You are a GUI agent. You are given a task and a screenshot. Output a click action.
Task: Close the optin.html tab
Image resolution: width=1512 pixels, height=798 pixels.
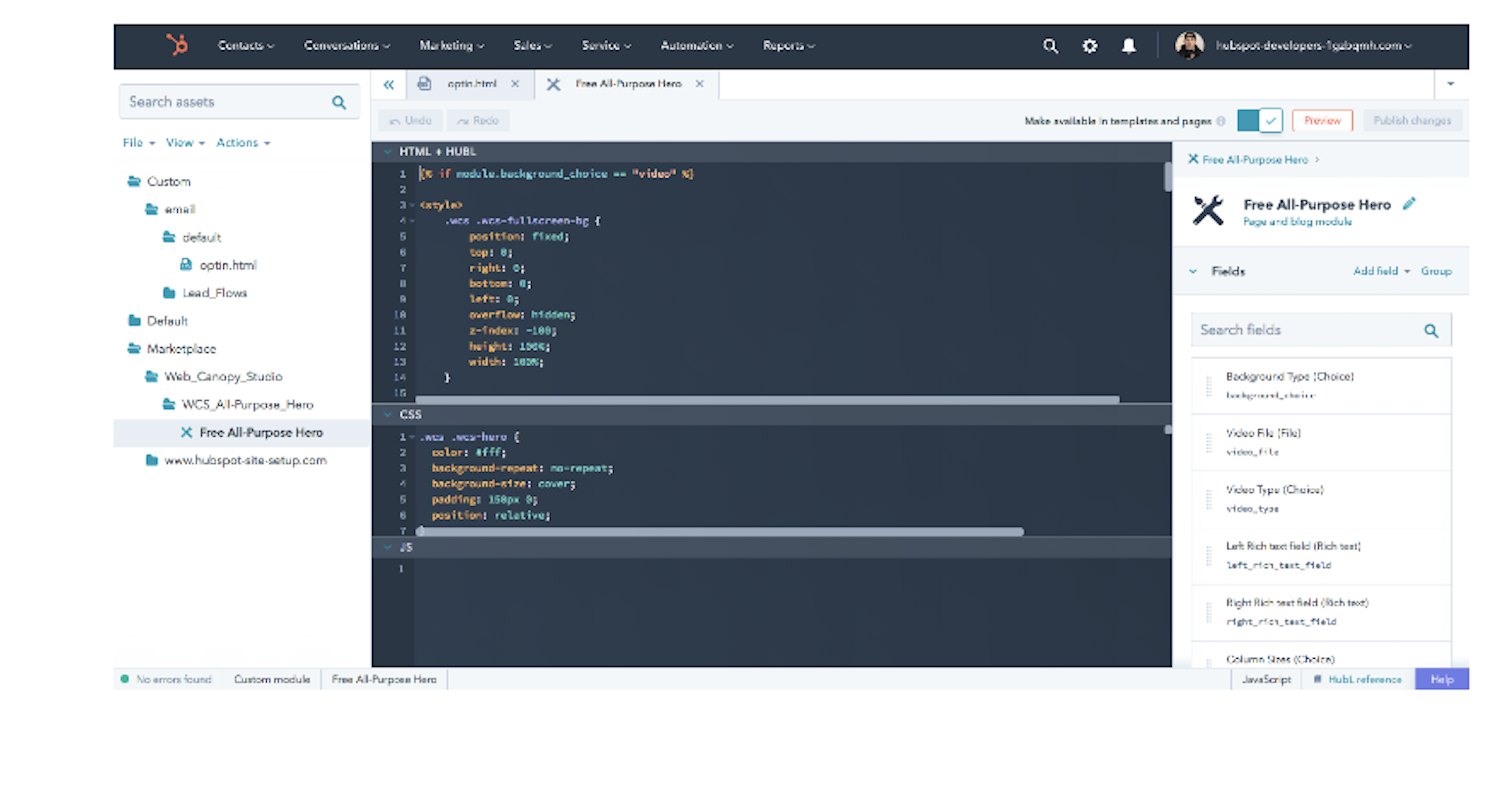pyautogui.click(x=515, y=84)
